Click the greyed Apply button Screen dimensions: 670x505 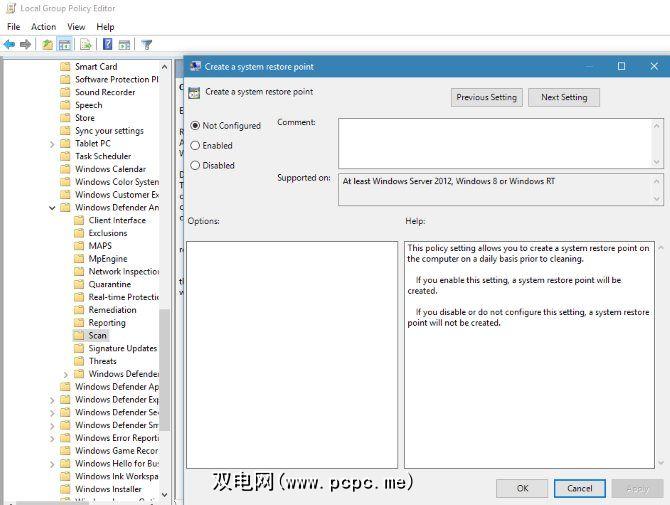click(x=638, y=488)
